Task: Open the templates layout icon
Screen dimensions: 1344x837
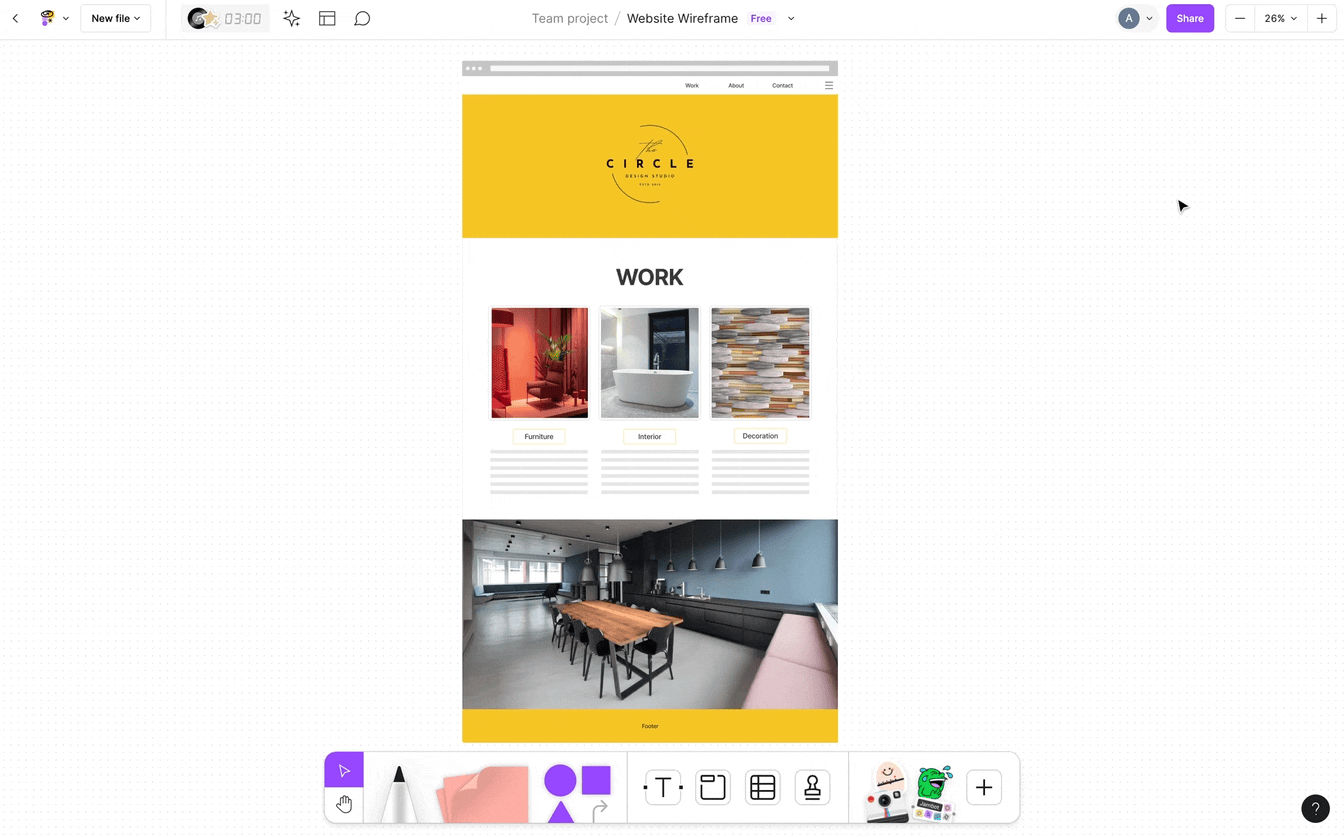Action: click(327, 19)
